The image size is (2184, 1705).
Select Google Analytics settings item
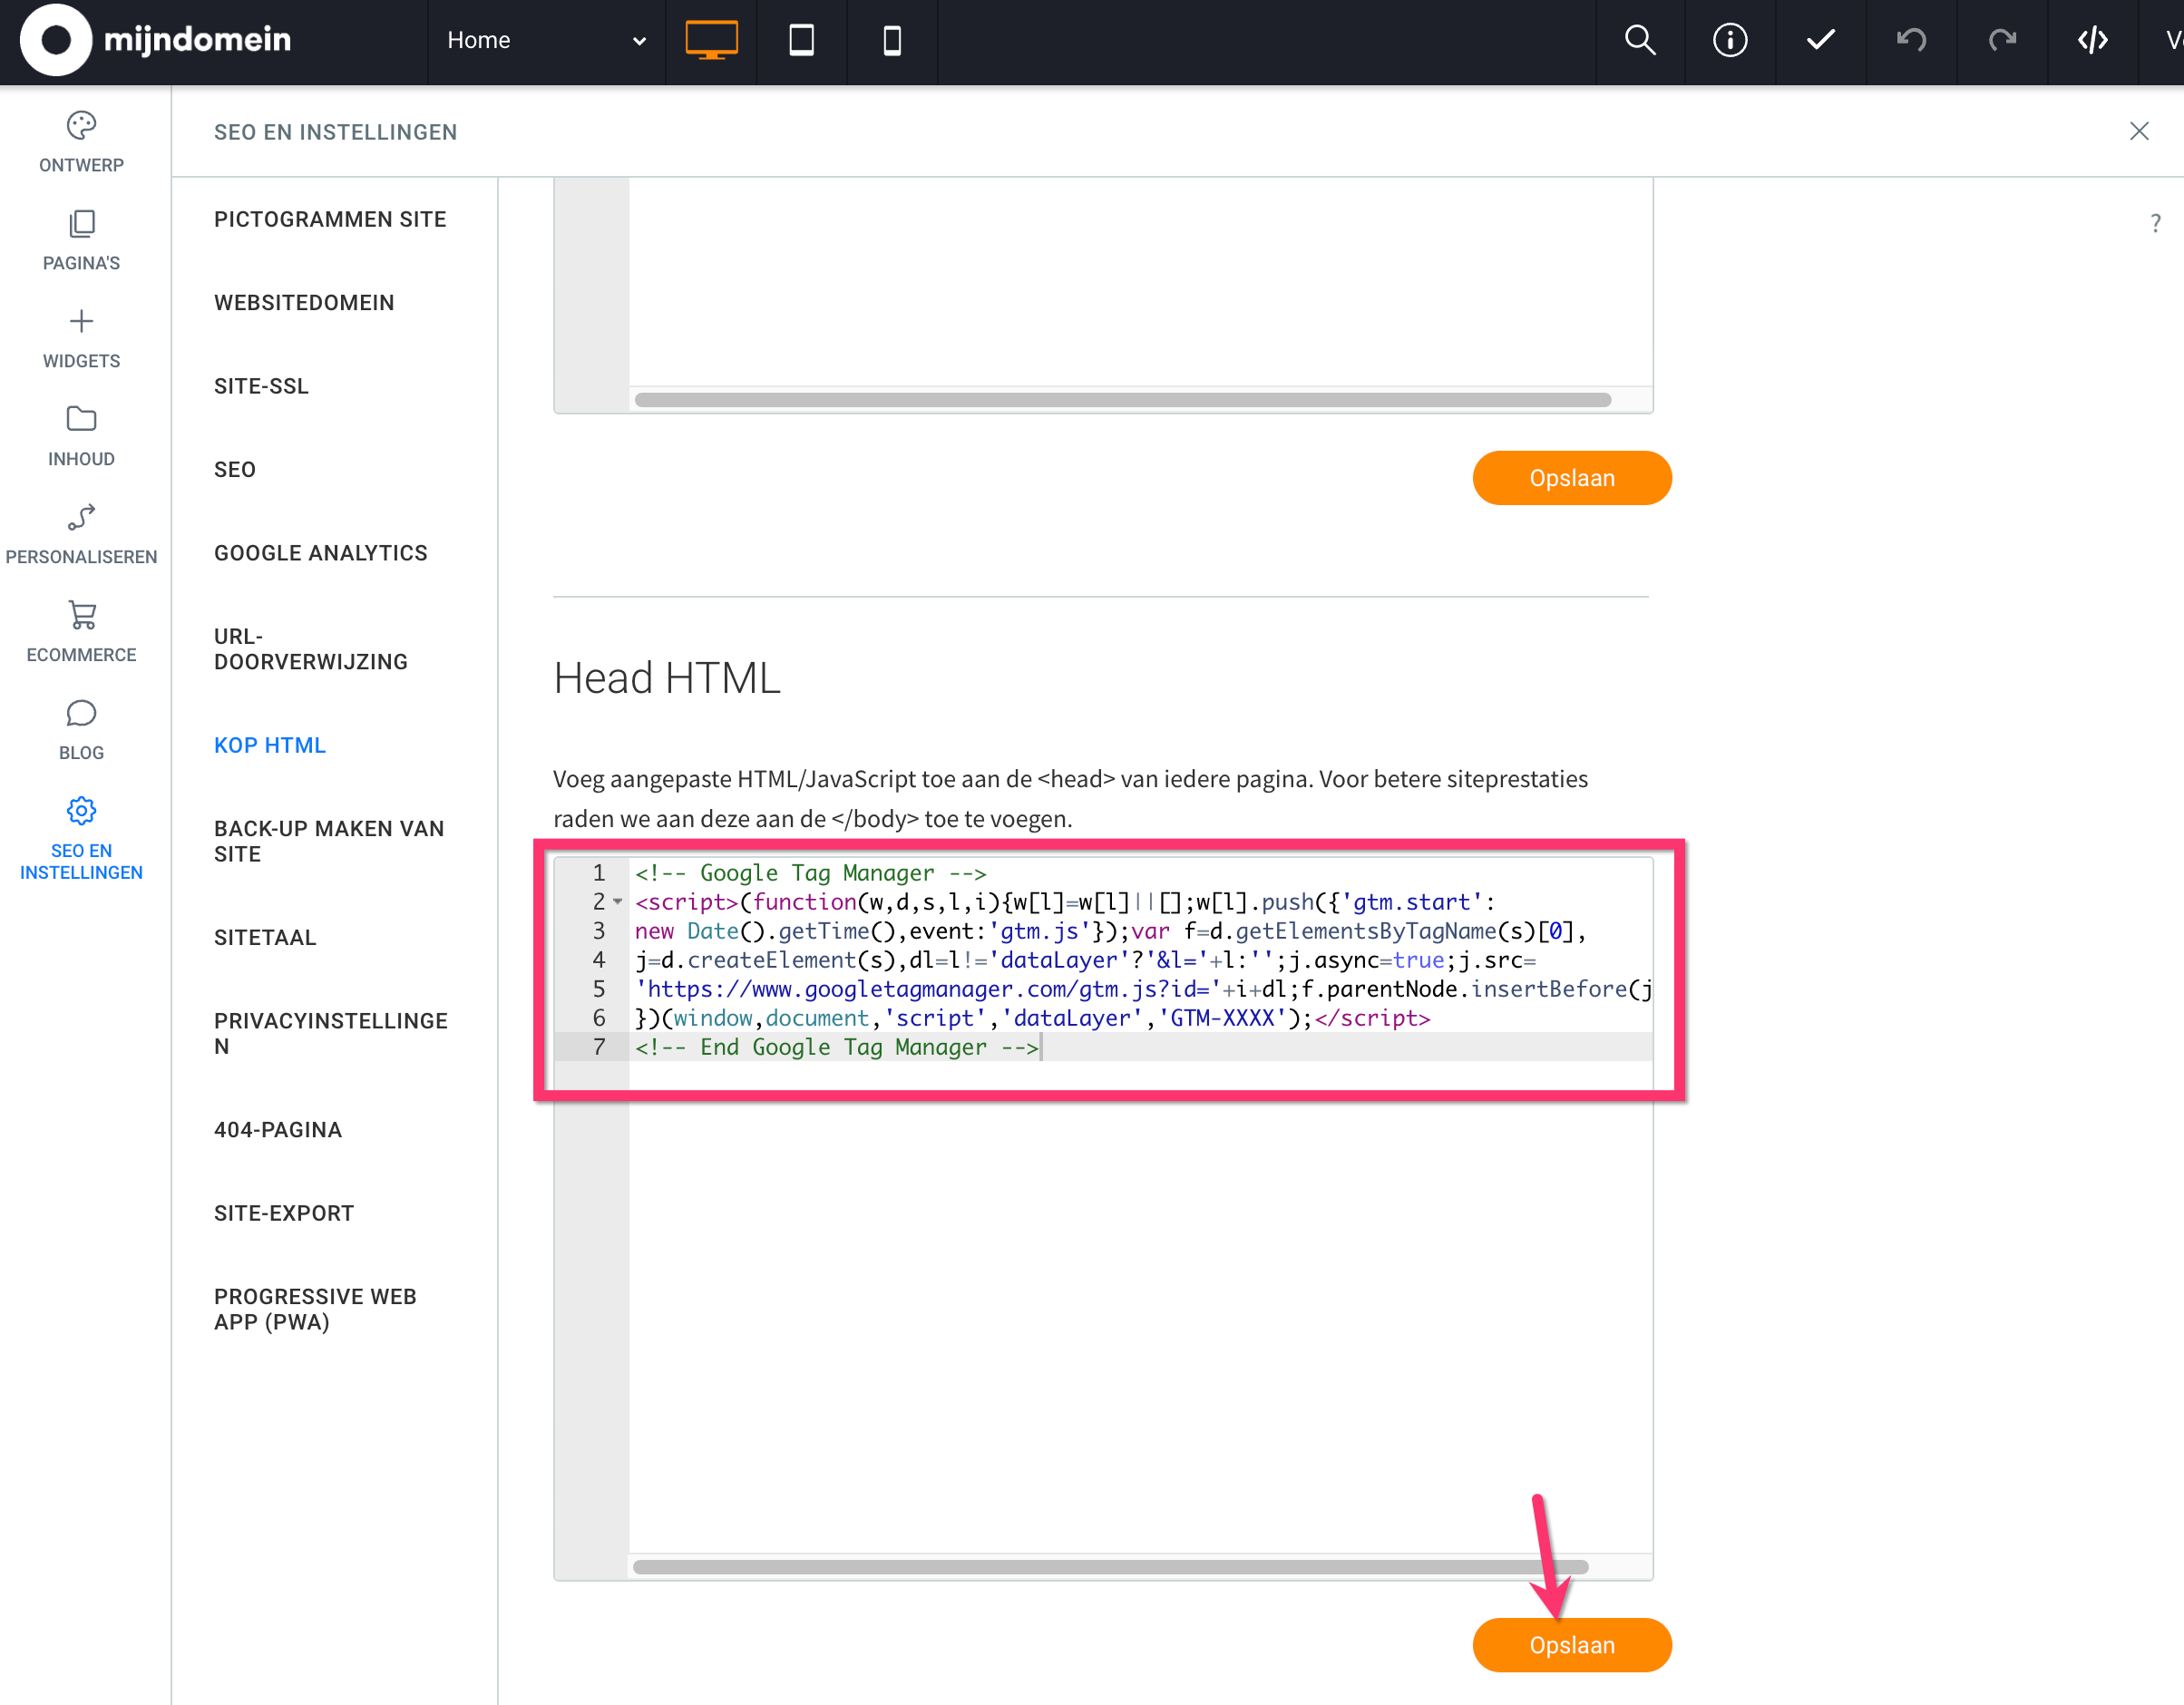pyautogui.click(x=320, y=553)
